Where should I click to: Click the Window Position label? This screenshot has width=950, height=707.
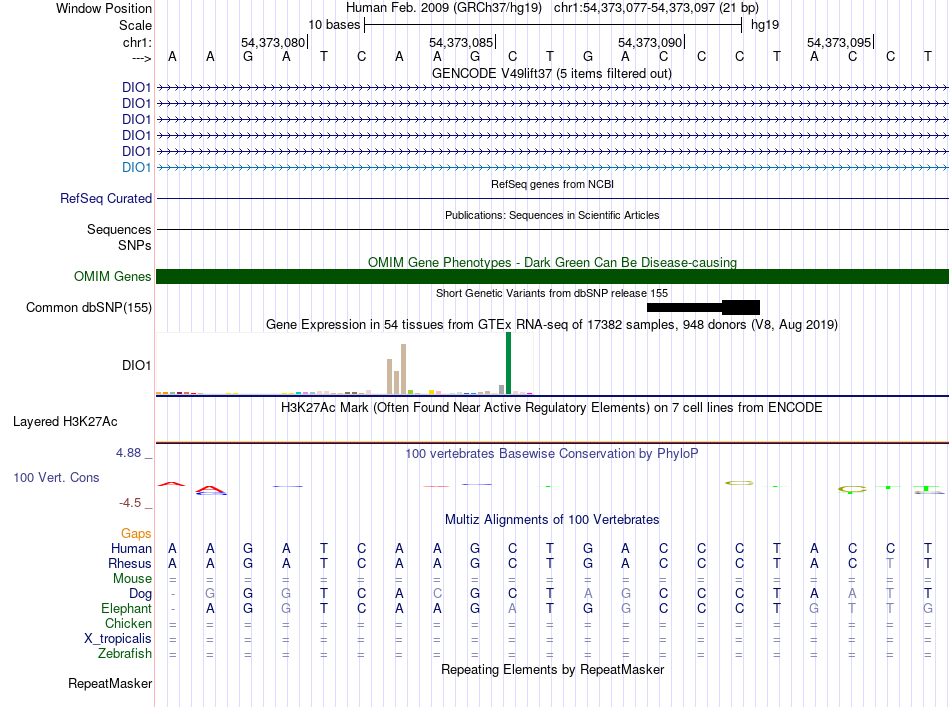104,8
